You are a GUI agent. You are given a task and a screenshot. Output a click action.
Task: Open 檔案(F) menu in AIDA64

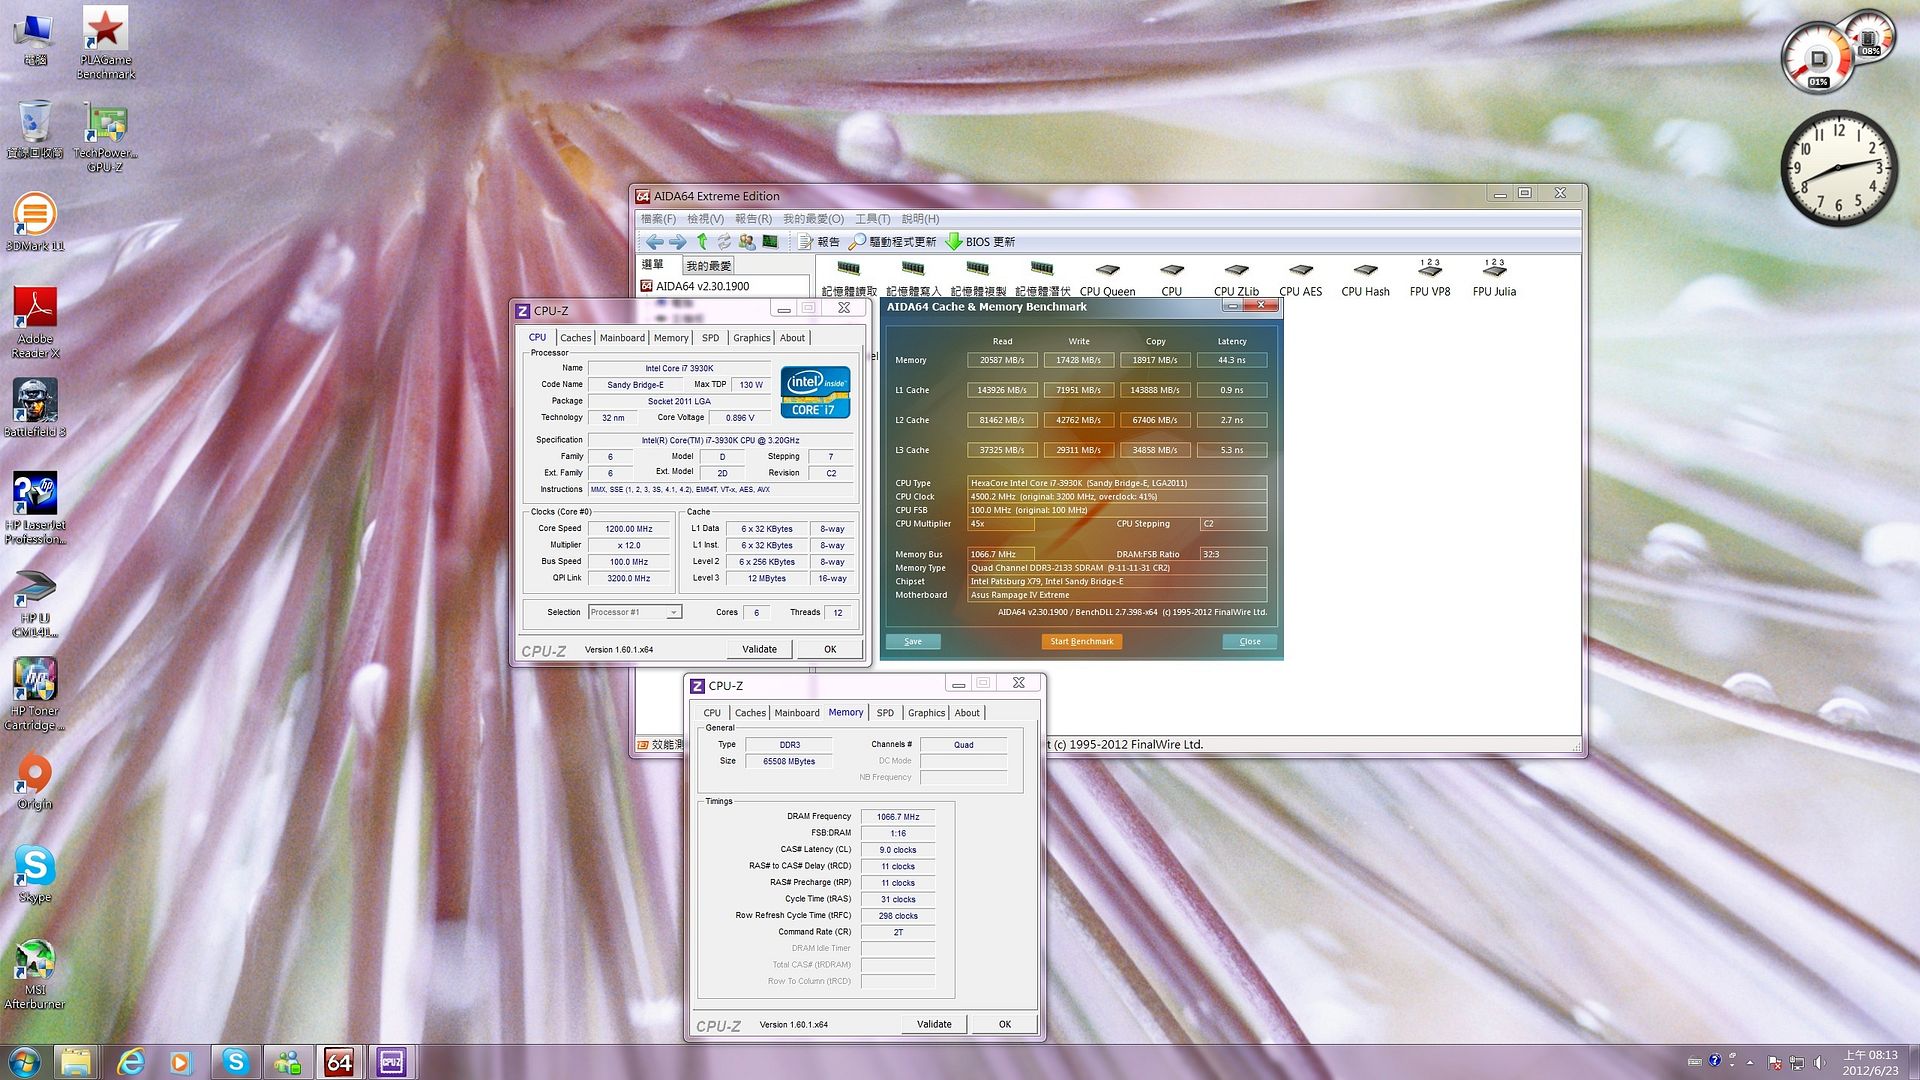pos(658,219)
